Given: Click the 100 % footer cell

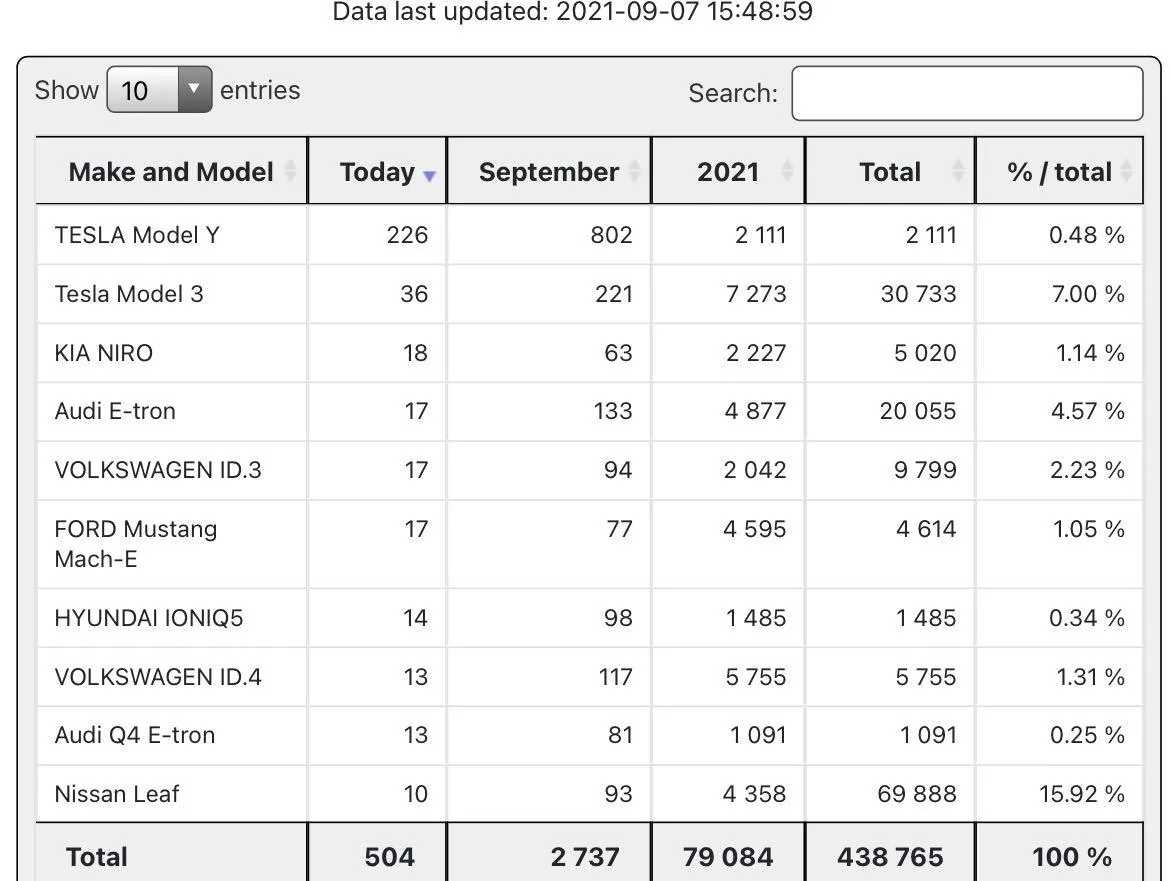Looking at the screenshot, I should [1072, 856].
